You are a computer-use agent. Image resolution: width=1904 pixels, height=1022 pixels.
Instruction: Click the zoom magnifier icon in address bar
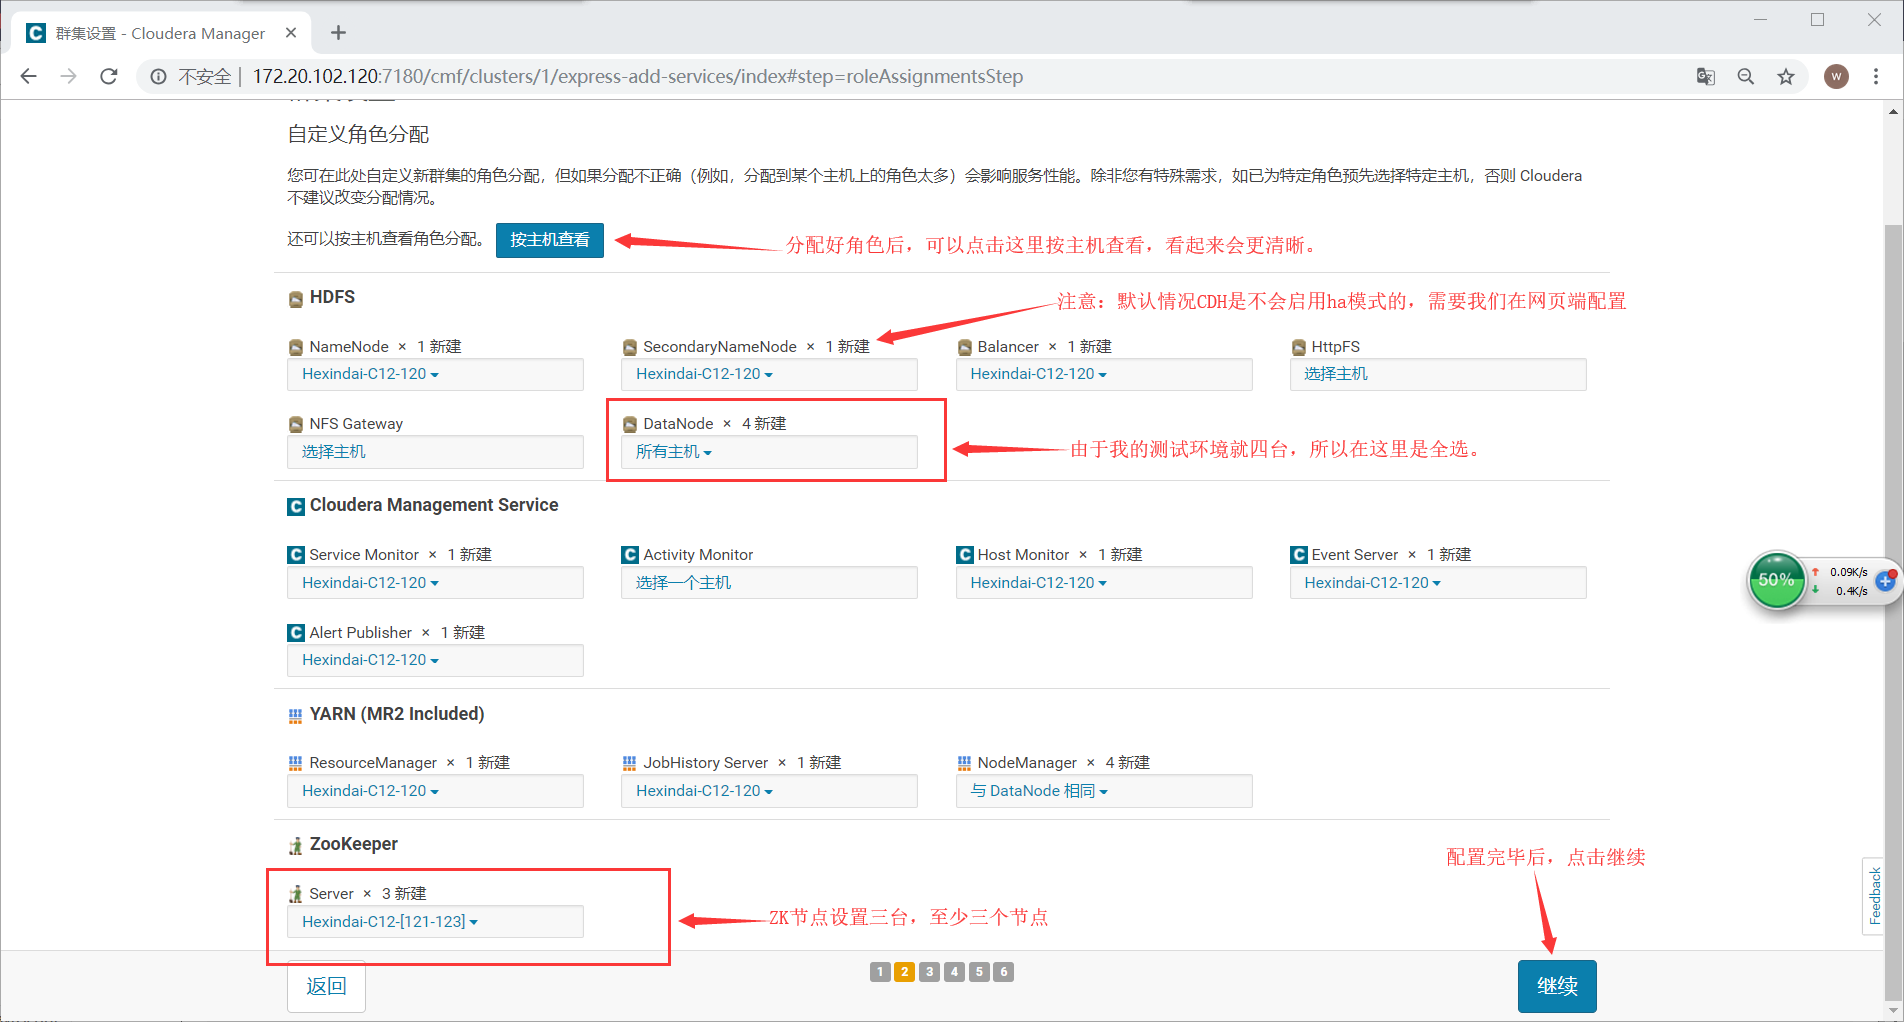point(1746,76)
